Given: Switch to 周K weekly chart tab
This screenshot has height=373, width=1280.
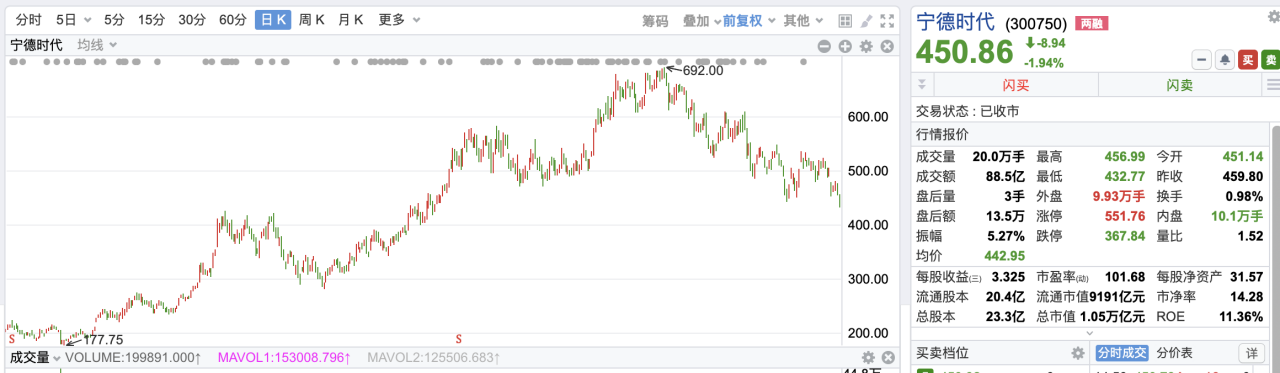Looking at the screenshot, I should click(312, 20).
